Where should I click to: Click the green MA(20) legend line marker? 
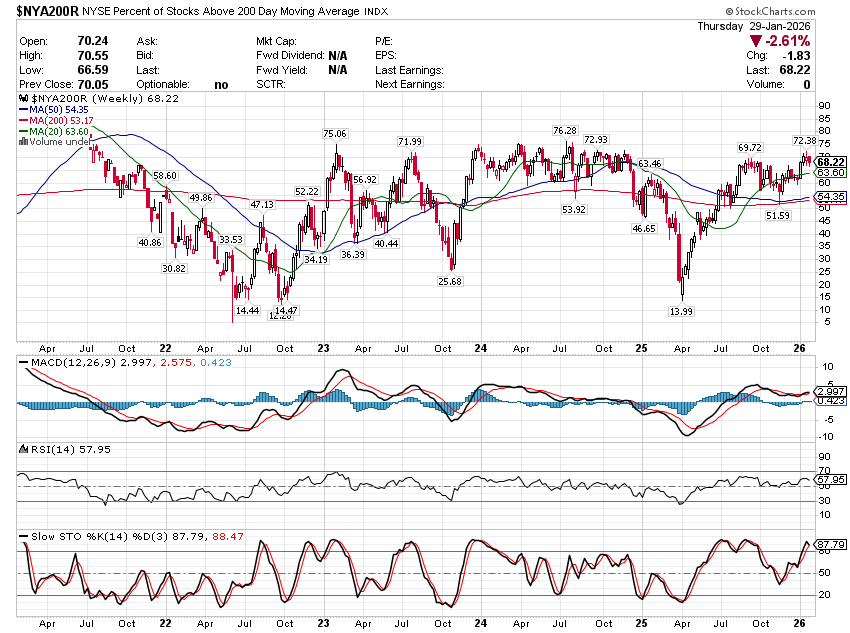point(24,131)
